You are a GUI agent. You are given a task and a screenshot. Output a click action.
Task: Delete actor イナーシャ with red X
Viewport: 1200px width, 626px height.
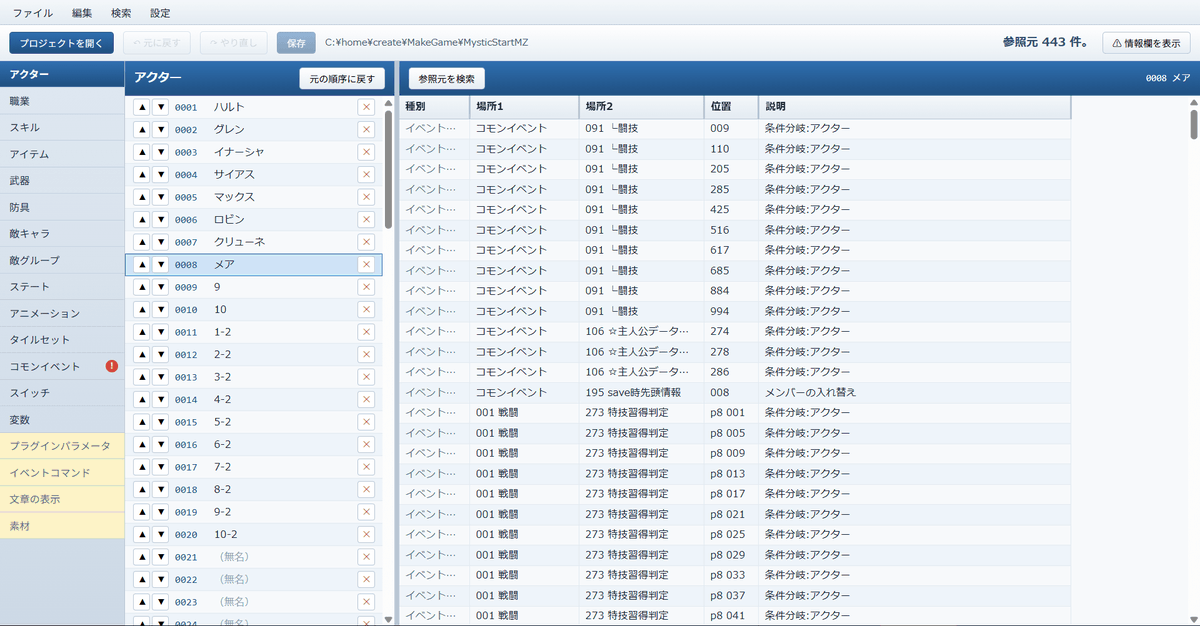366,152
